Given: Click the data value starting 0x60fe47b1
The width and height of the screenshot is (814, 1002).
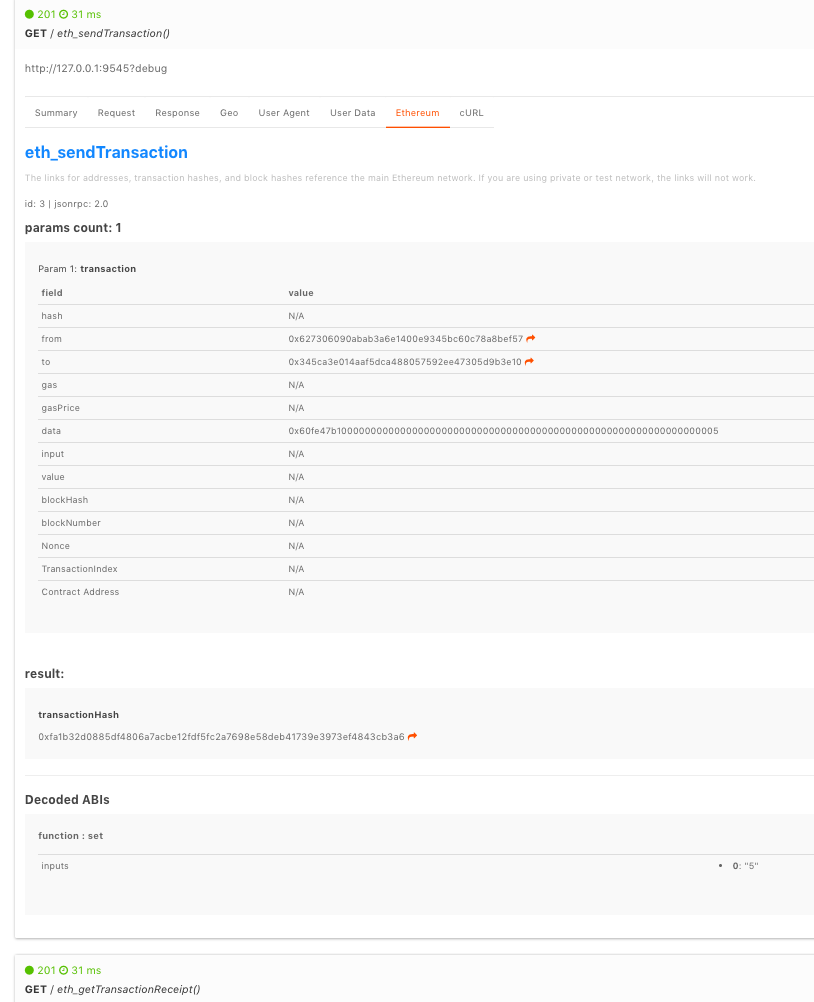Looking at the screenshot, I should [x=503, y=431].
